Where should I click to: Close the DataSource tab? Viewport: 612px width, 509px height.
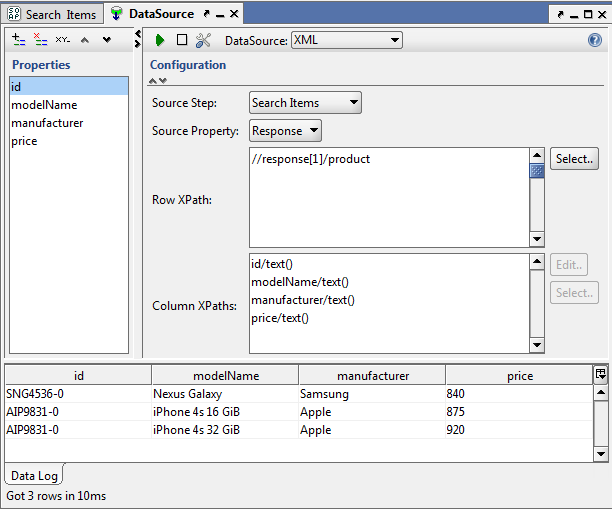[x=234, y=14]
